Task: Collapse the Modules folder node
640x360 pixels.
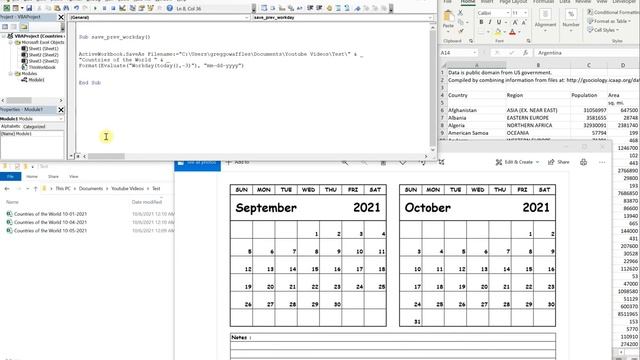Action: pyautogui.click(x=11, y=73)
